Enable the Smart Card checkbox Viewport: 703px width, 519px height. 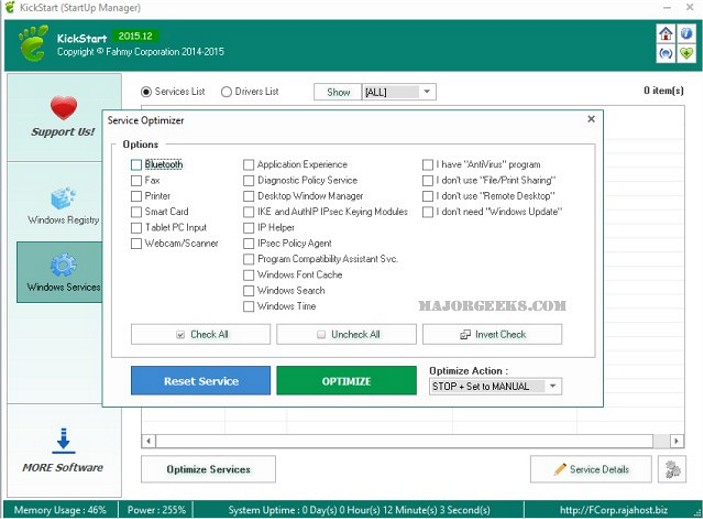136,212
